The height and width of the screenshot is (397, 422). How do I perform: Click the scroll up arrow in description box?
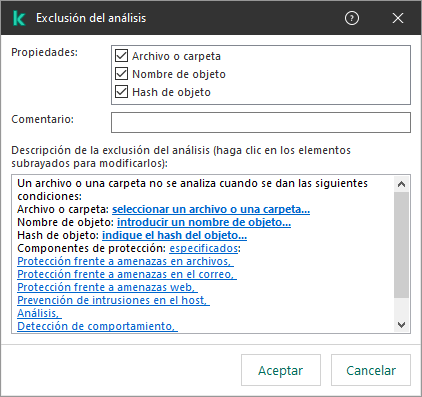pyautogui.click(x=402, y=184)
